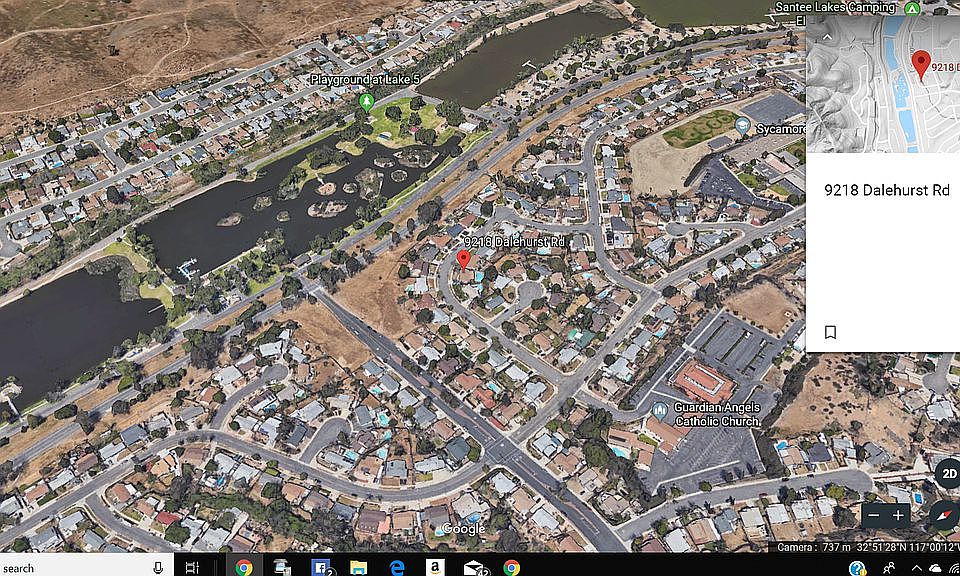
Task: Open the Get Help tray icon
Action: coord(858,568)
